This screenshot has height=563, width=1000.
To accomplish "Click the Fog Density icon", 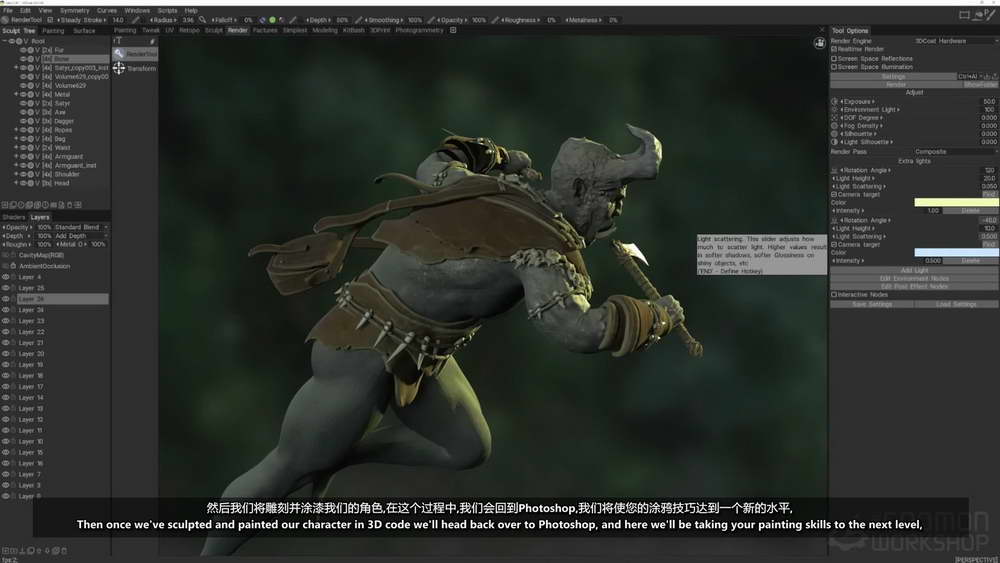I will click(x=834, y=126).
